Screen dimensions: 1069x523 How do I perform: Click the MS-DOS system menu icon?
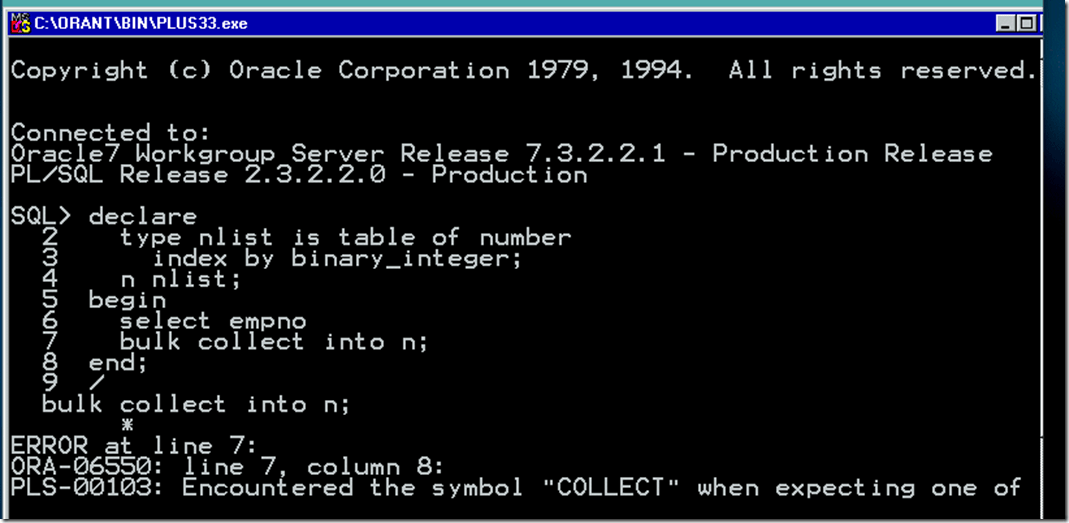pyautogui.click(x=19, y=22)
